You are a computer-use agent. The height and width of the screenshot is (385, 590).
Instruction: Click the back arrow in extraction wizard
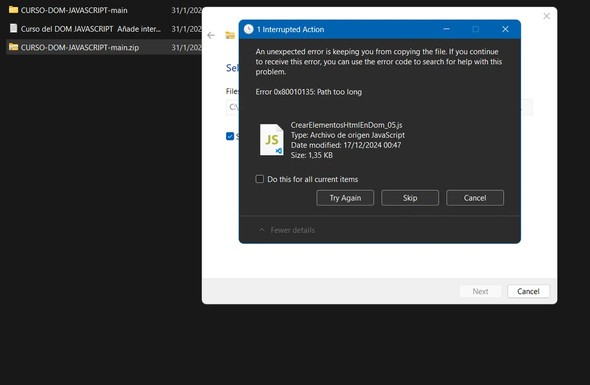coord(211,35)
